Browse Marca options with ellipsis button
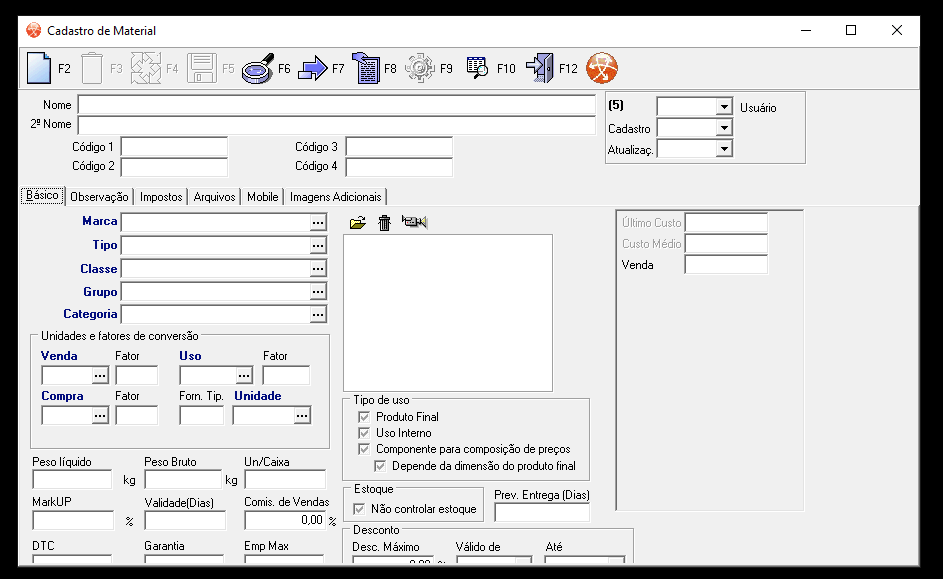The image size is (943, 579). point(318,220)
